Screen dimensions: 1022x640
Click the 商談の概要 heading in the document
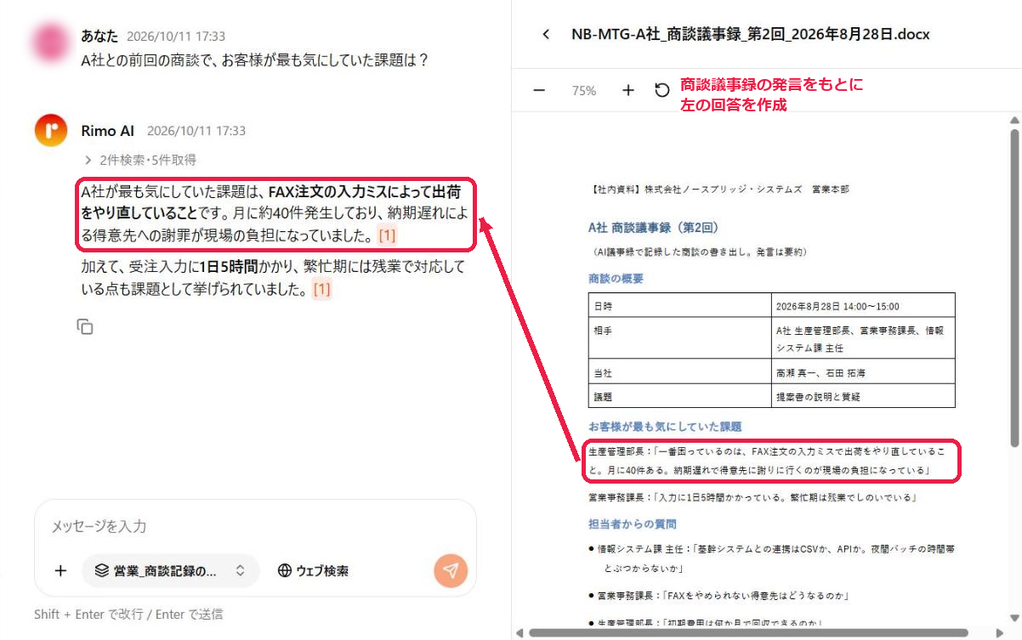(x=616, y=278)
